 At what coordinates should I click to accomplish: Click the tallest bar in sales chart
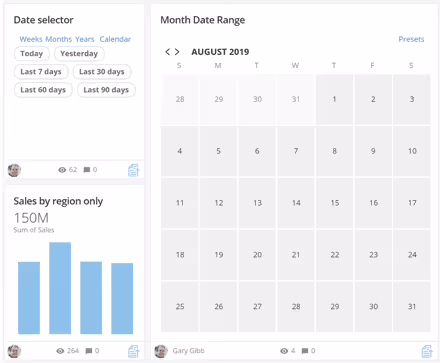[x=60, y=288]
